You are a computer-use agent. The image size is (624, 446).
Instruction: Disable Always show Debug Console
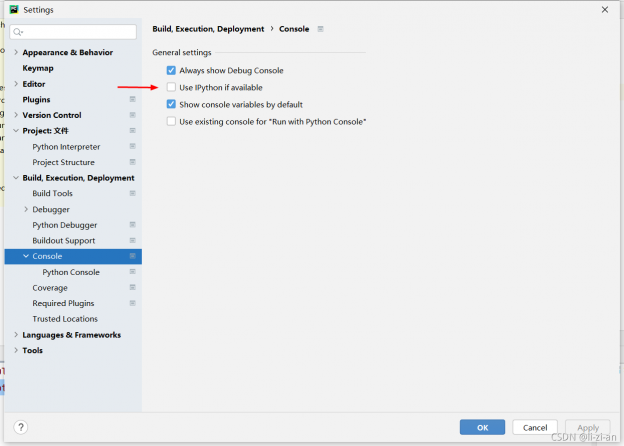tap(171, 71)
